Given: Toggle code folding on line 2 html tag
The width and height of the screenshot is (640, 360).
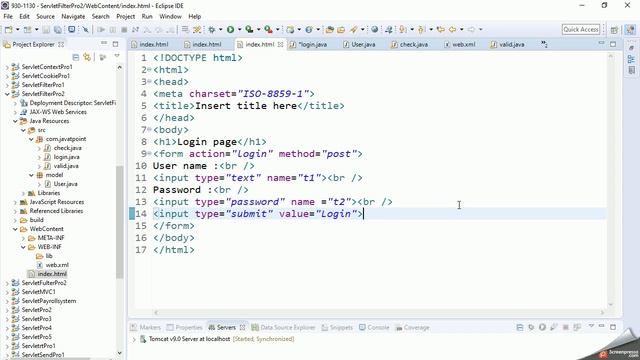Looking at the screenshot, I should click(x=149, y=70).
